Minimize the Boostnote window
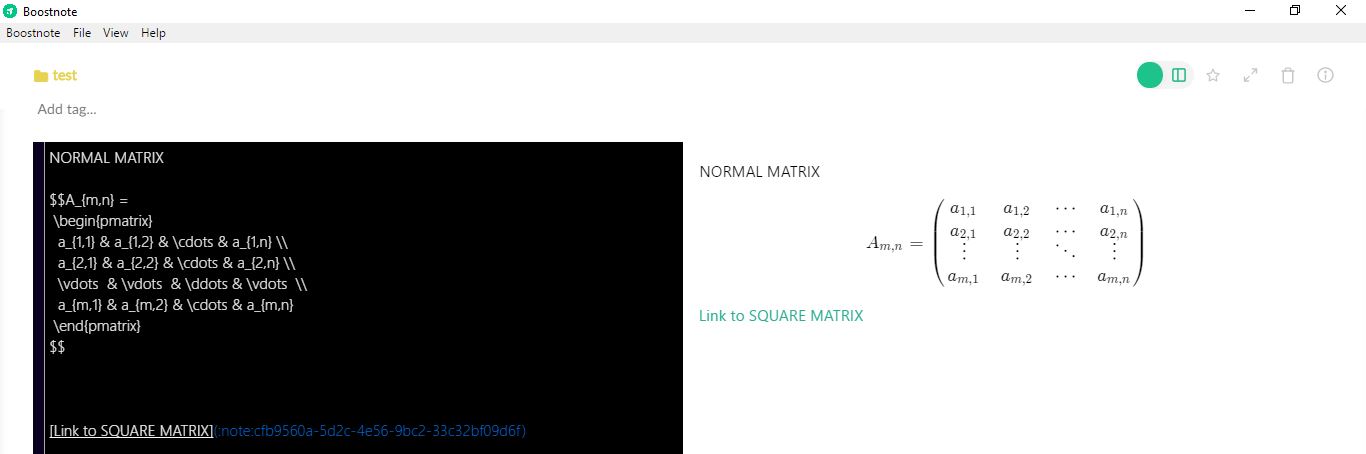Viewport: 1366px width, 454px height. (1250, 11)
